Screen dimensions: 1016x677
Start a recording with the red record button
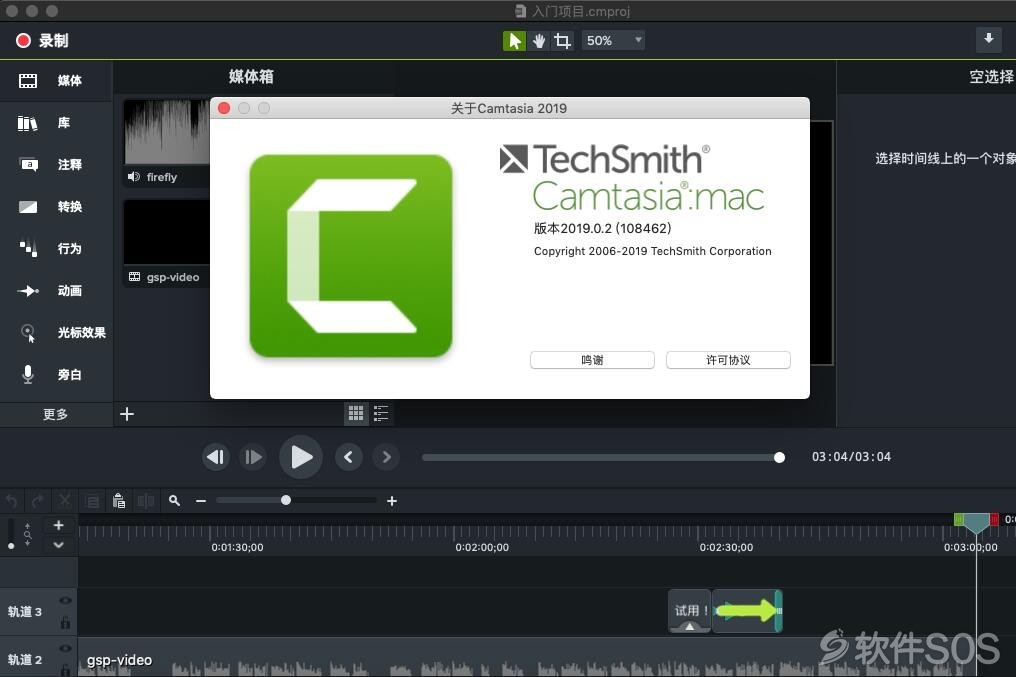coord(23,41)
